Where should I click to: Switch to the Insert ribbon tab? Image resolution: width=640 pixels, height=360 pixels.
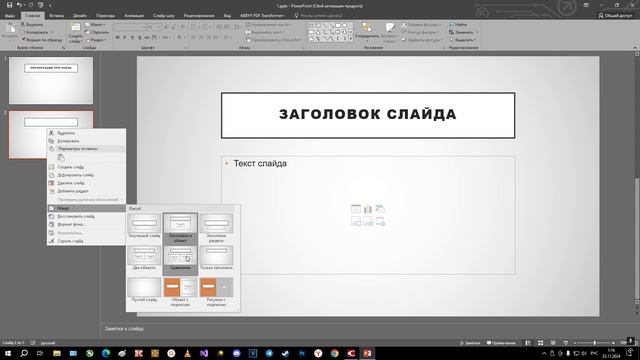[56, 16]
